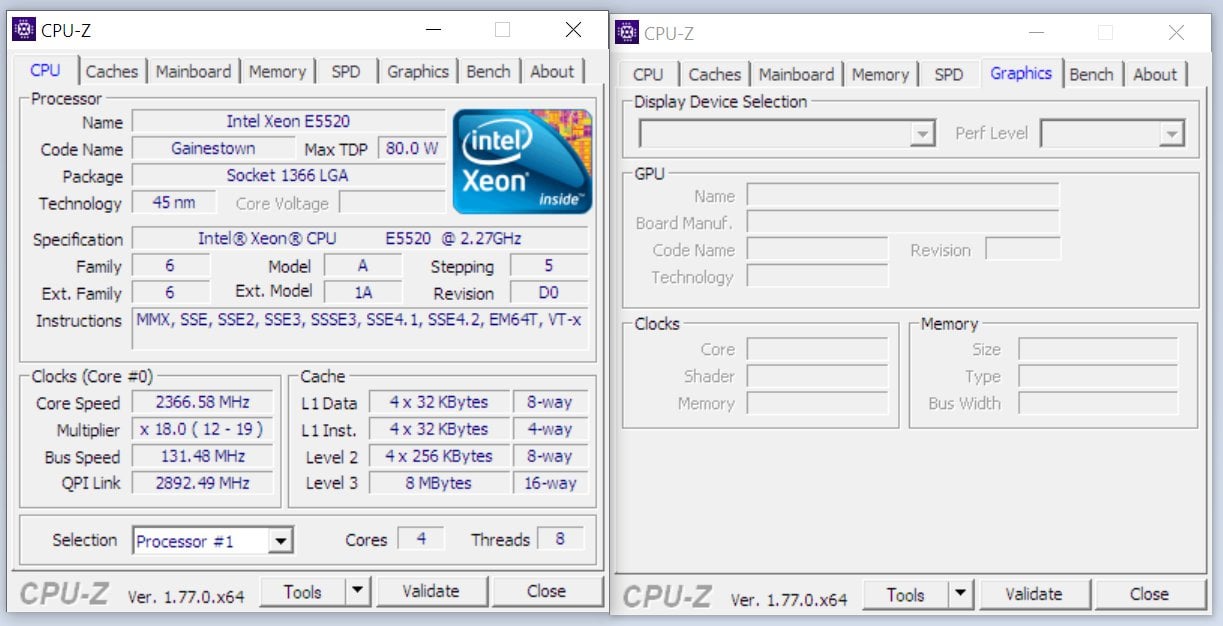Open Caches tab in right window
This screenshot has height=626, width=1223.
tap(715, 75)
